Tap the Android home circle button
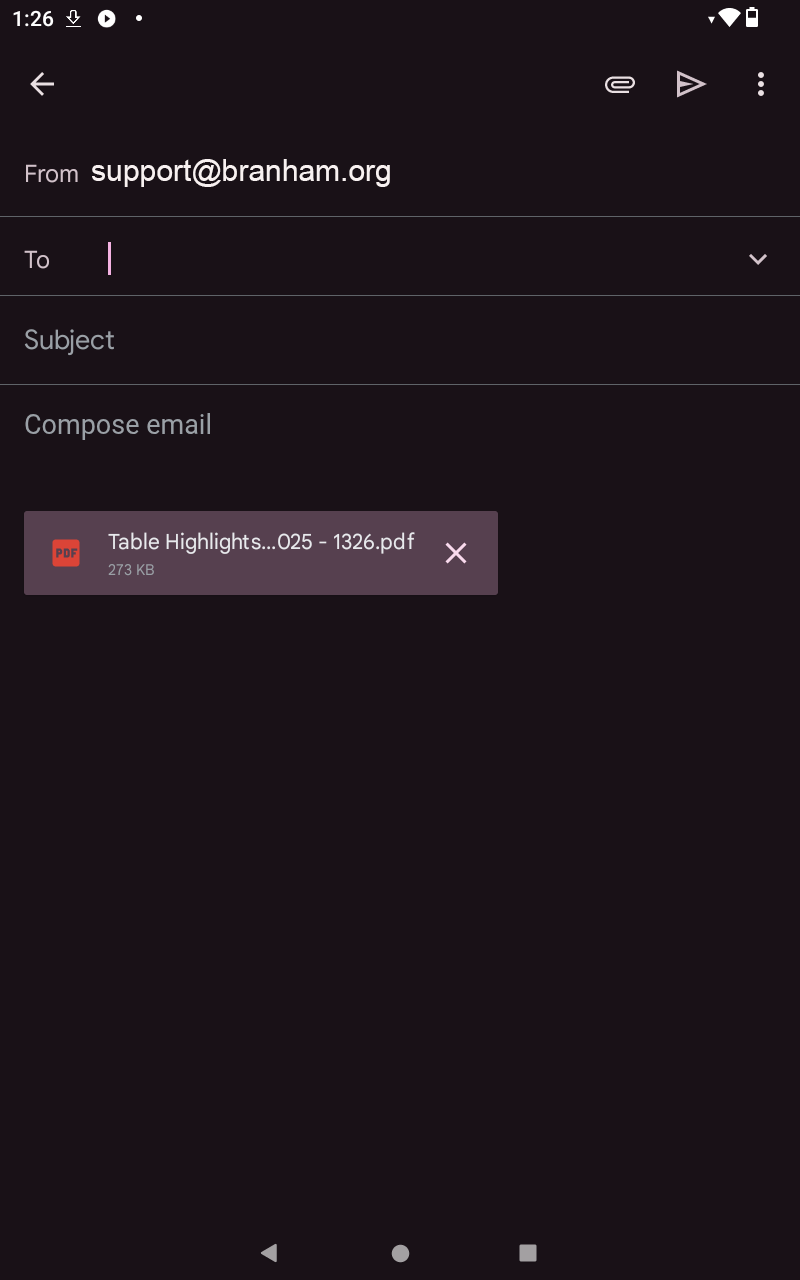This screenshot has width=800, height=1280. coord(400,1252)
